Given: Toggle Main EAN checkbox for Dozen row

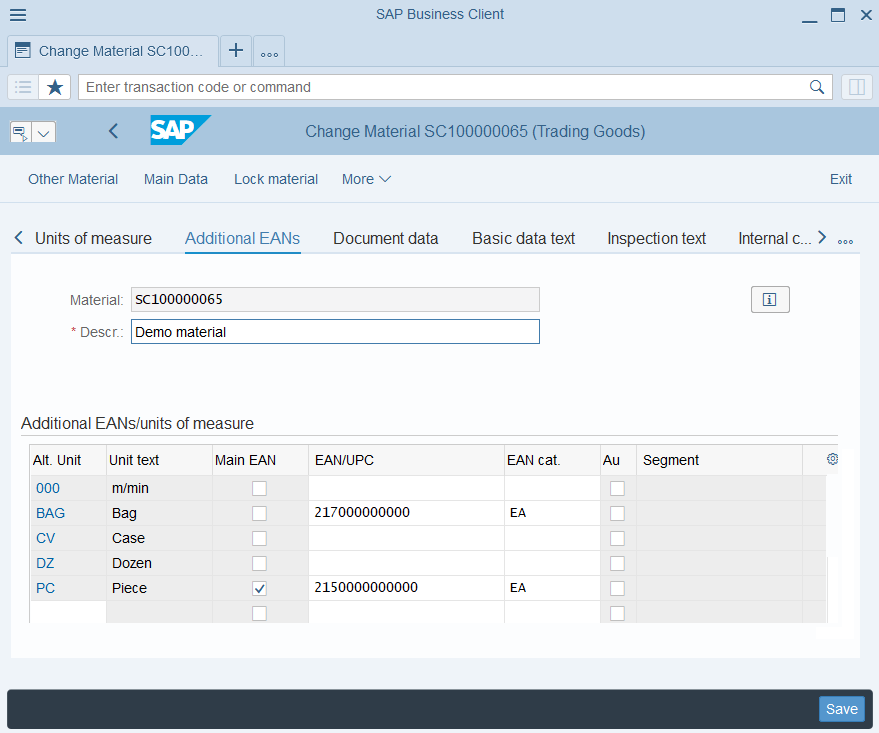Looking at the screenshot, I should pyautogui.click(x=259, y=563).
